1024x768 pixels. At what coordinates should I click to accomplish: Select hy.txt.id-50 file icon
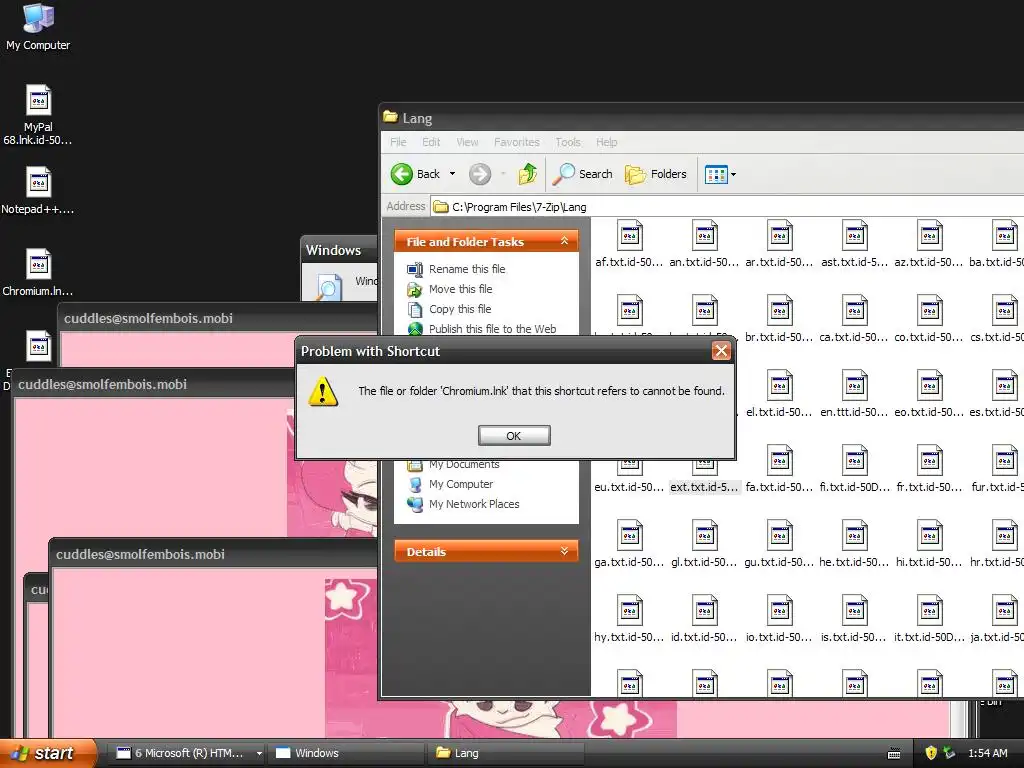tap(630, 612)
